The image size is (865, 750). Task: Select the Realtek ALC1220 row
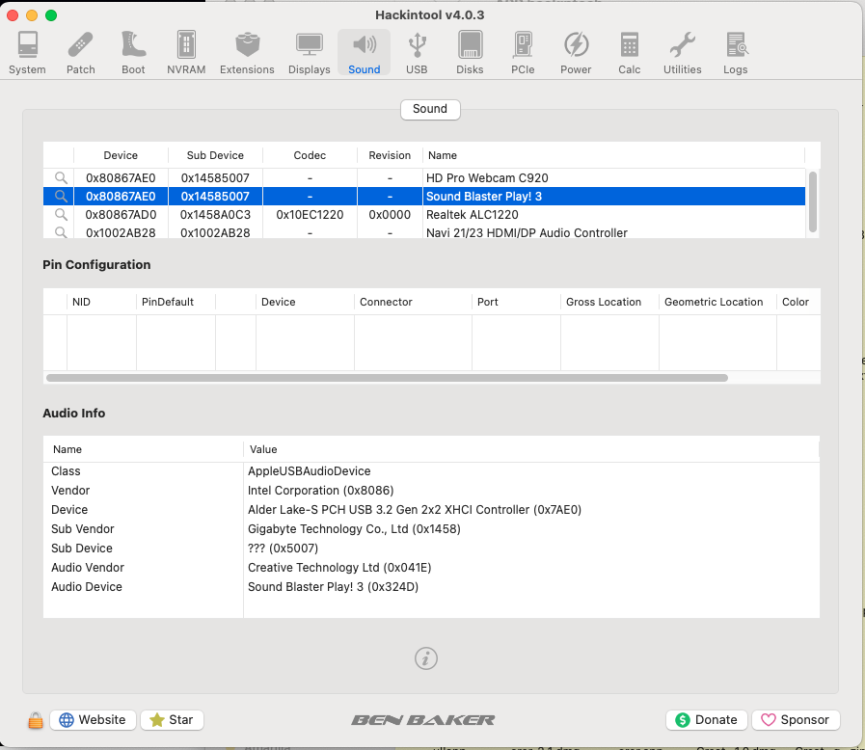[x=424, y=215]
